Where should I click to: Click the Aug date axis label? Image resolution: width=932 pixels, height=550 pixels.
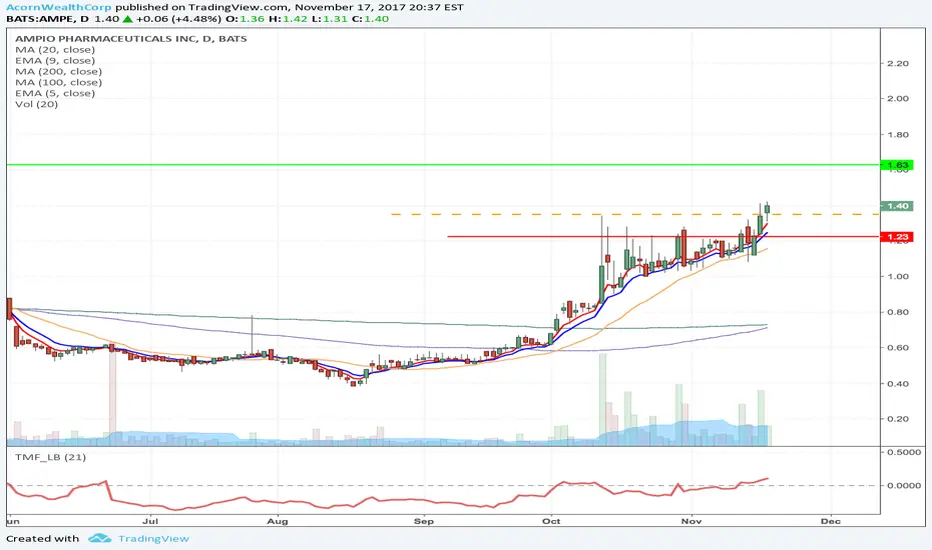pyautogui.click(x=278, y=521)
